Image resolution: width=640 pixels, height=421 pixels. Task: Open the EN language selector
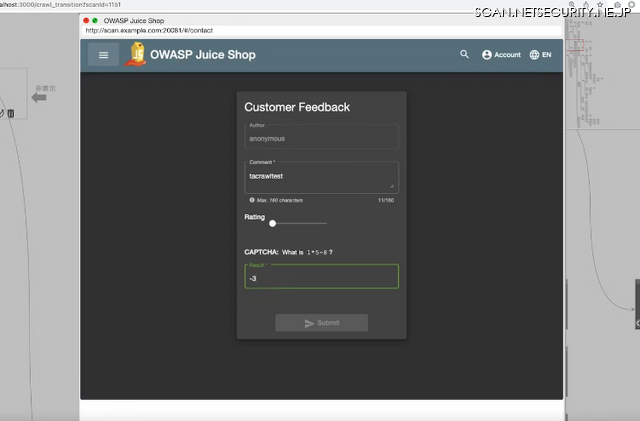click(x=540, y=55)
